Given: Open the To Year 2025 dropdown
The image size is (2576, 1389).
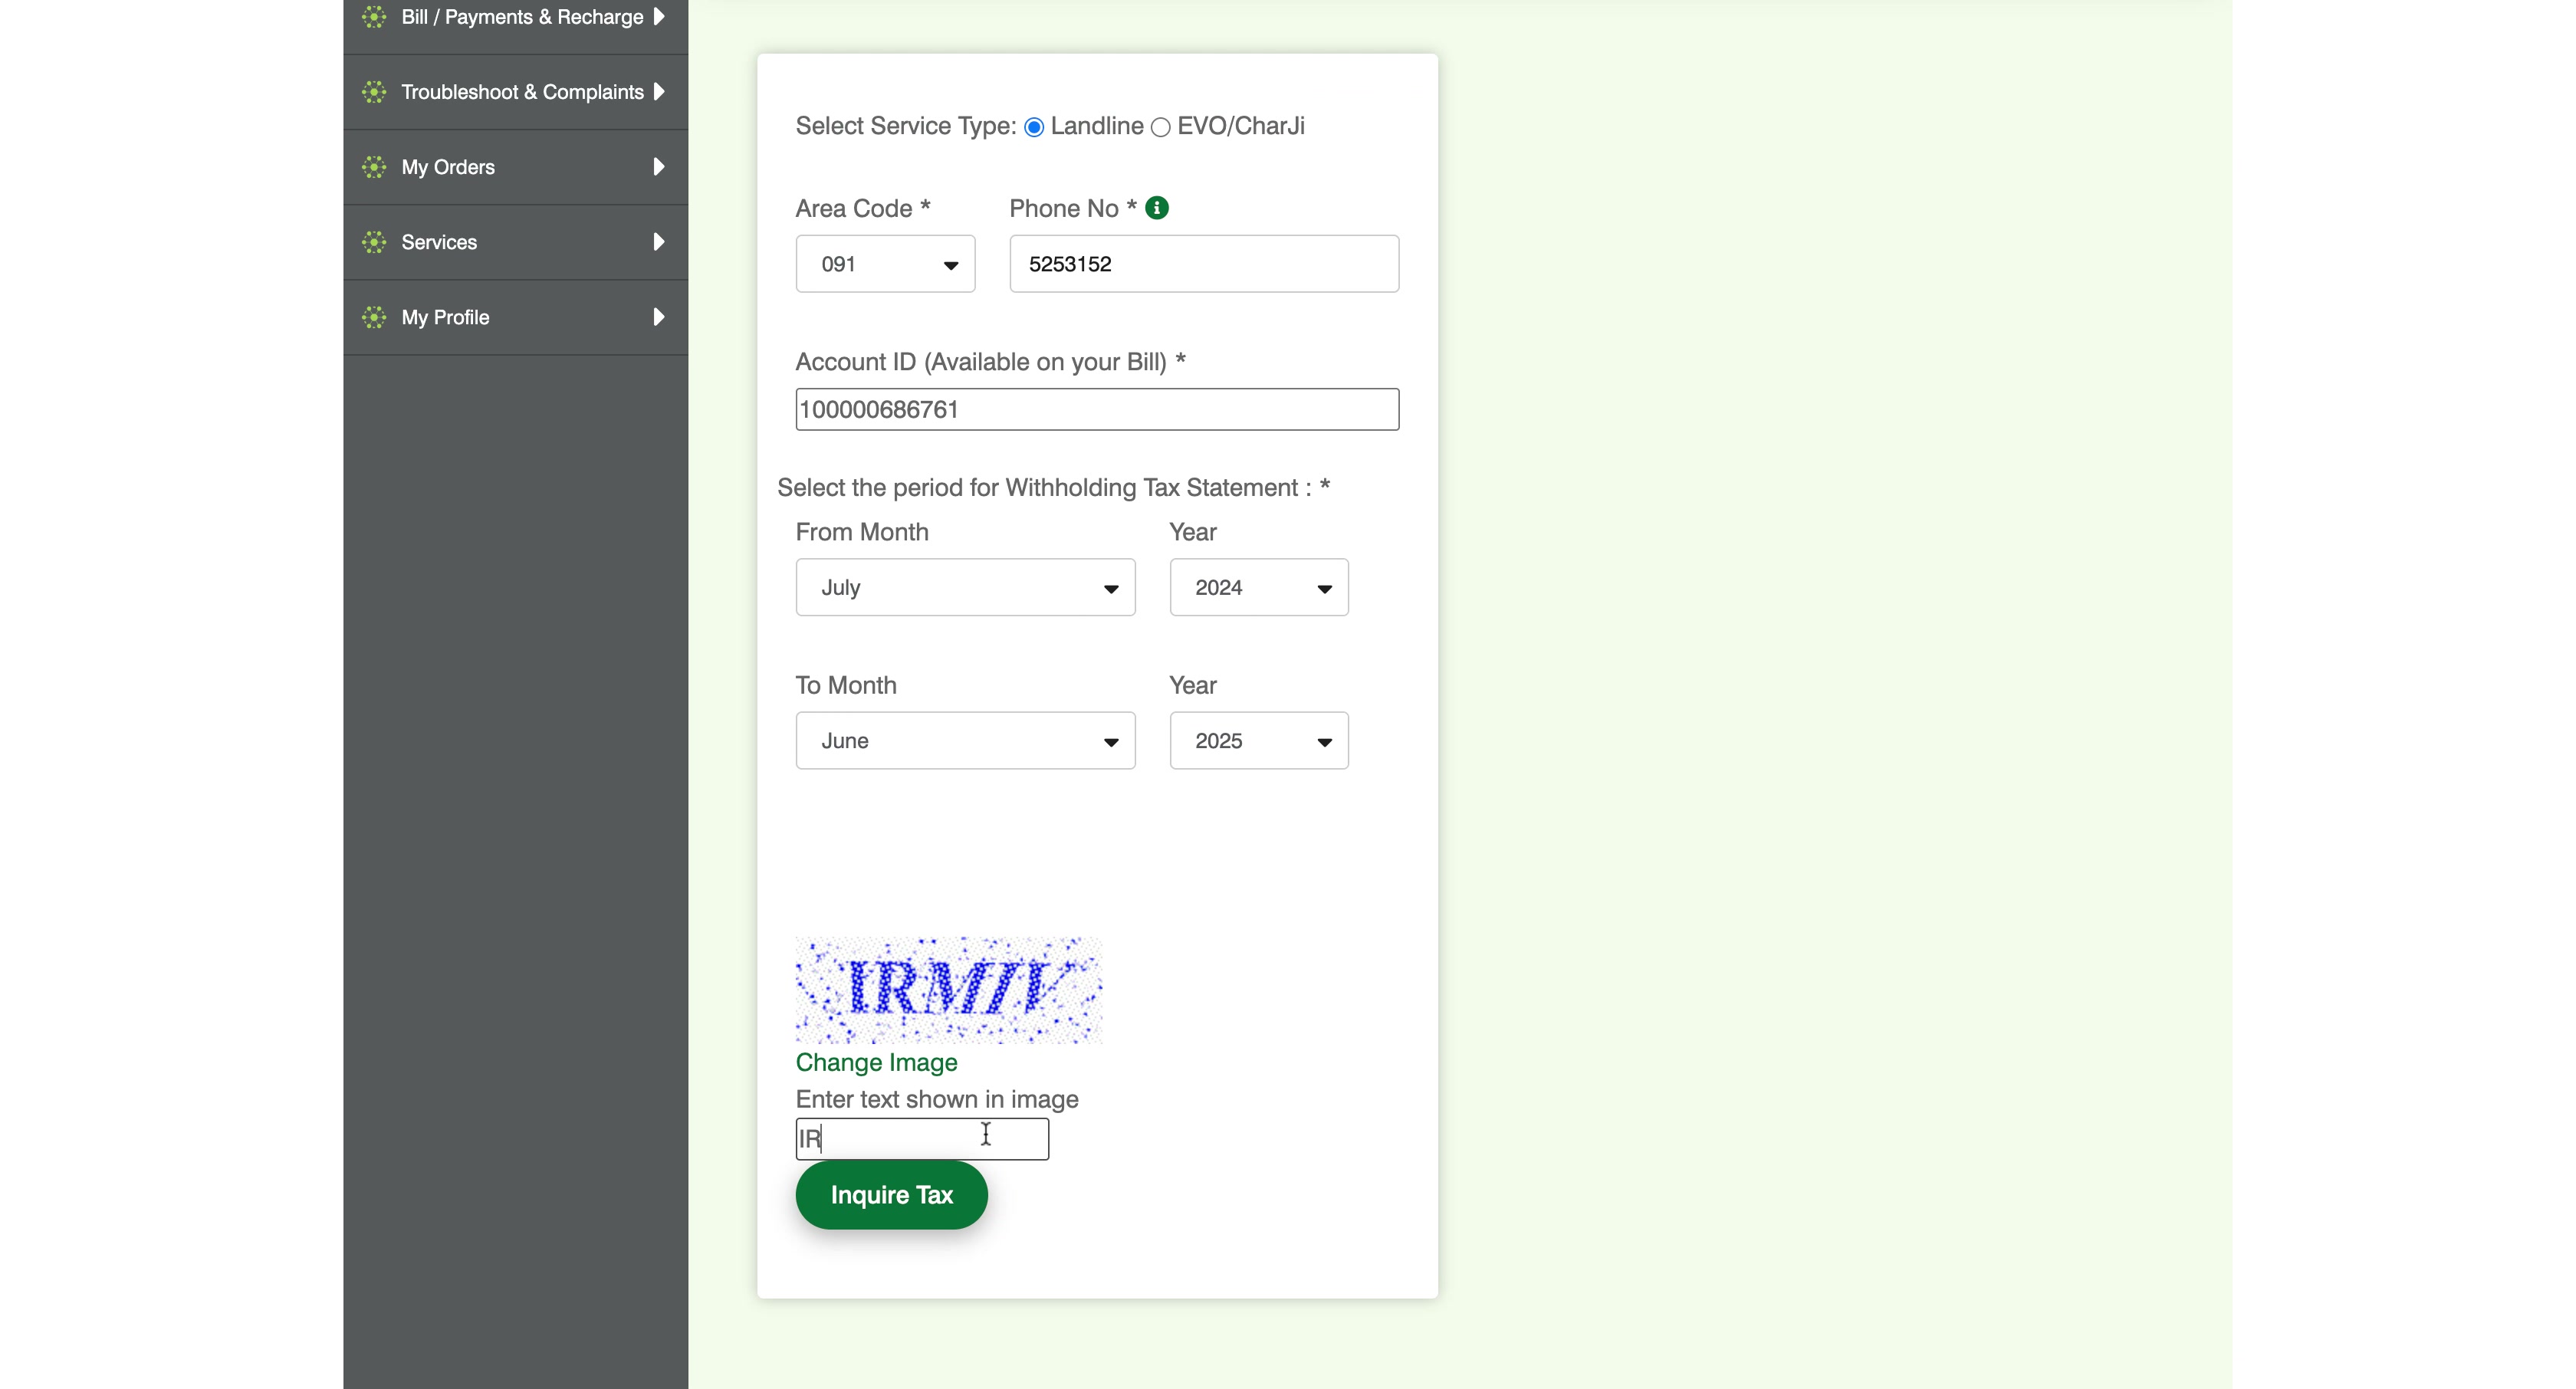Looking at the screenshot, I should pyautogui.click(x=1259, y=741).
